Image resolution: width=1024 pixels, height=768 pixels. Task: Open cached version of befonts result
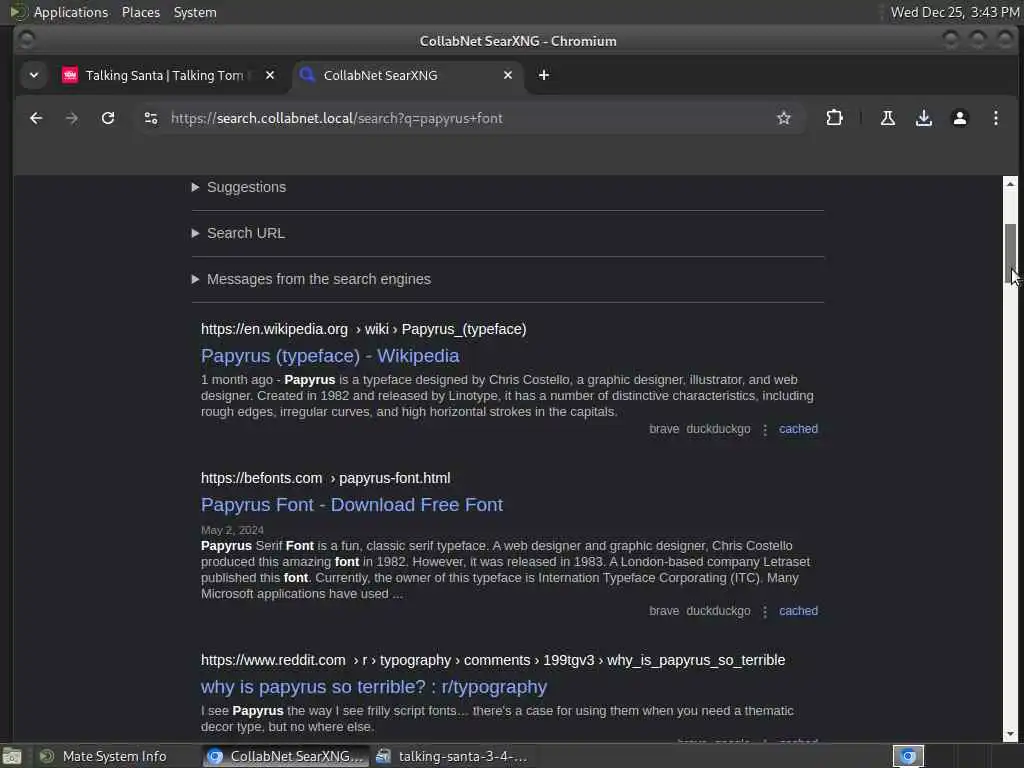[798, 611]
